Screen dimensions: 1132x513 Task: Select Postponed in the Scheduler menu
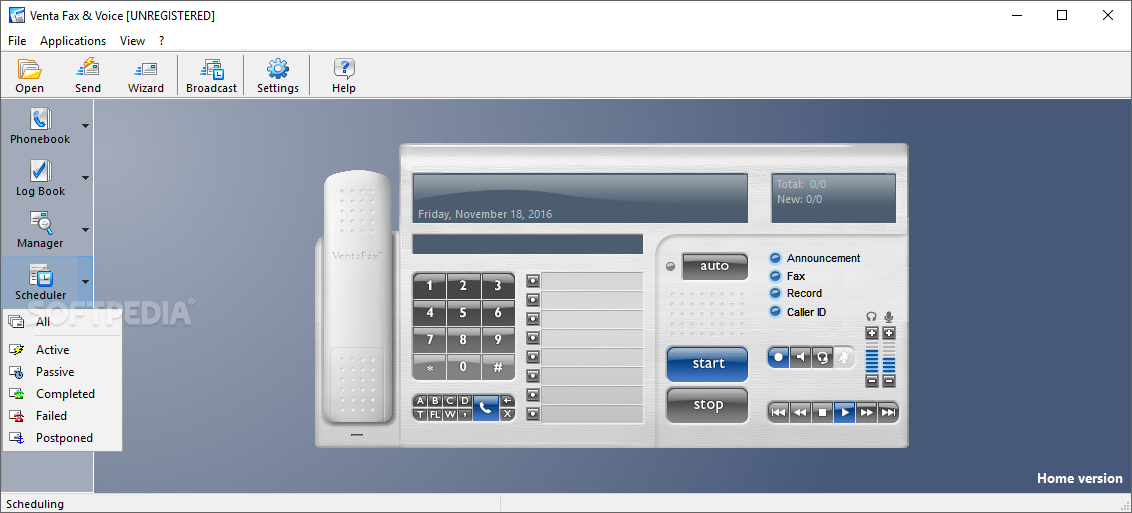point(63,438)
